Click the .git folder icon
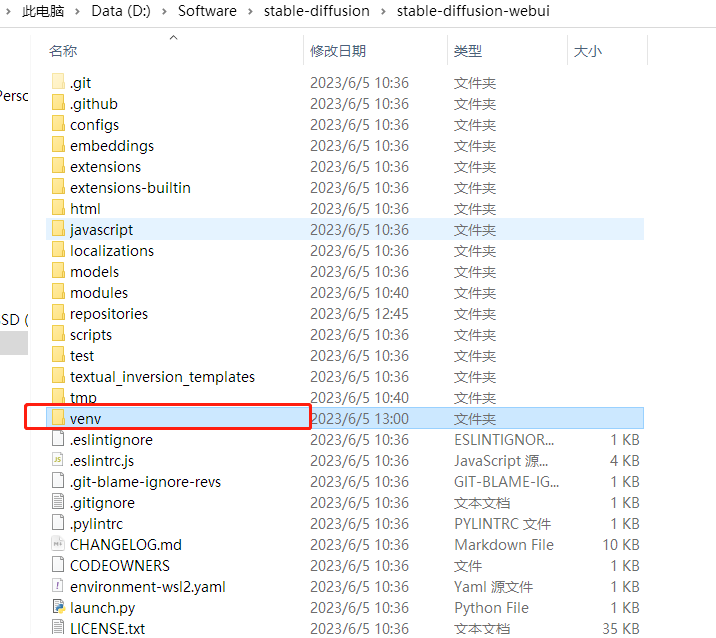716x638 pixels. point(58,82)
